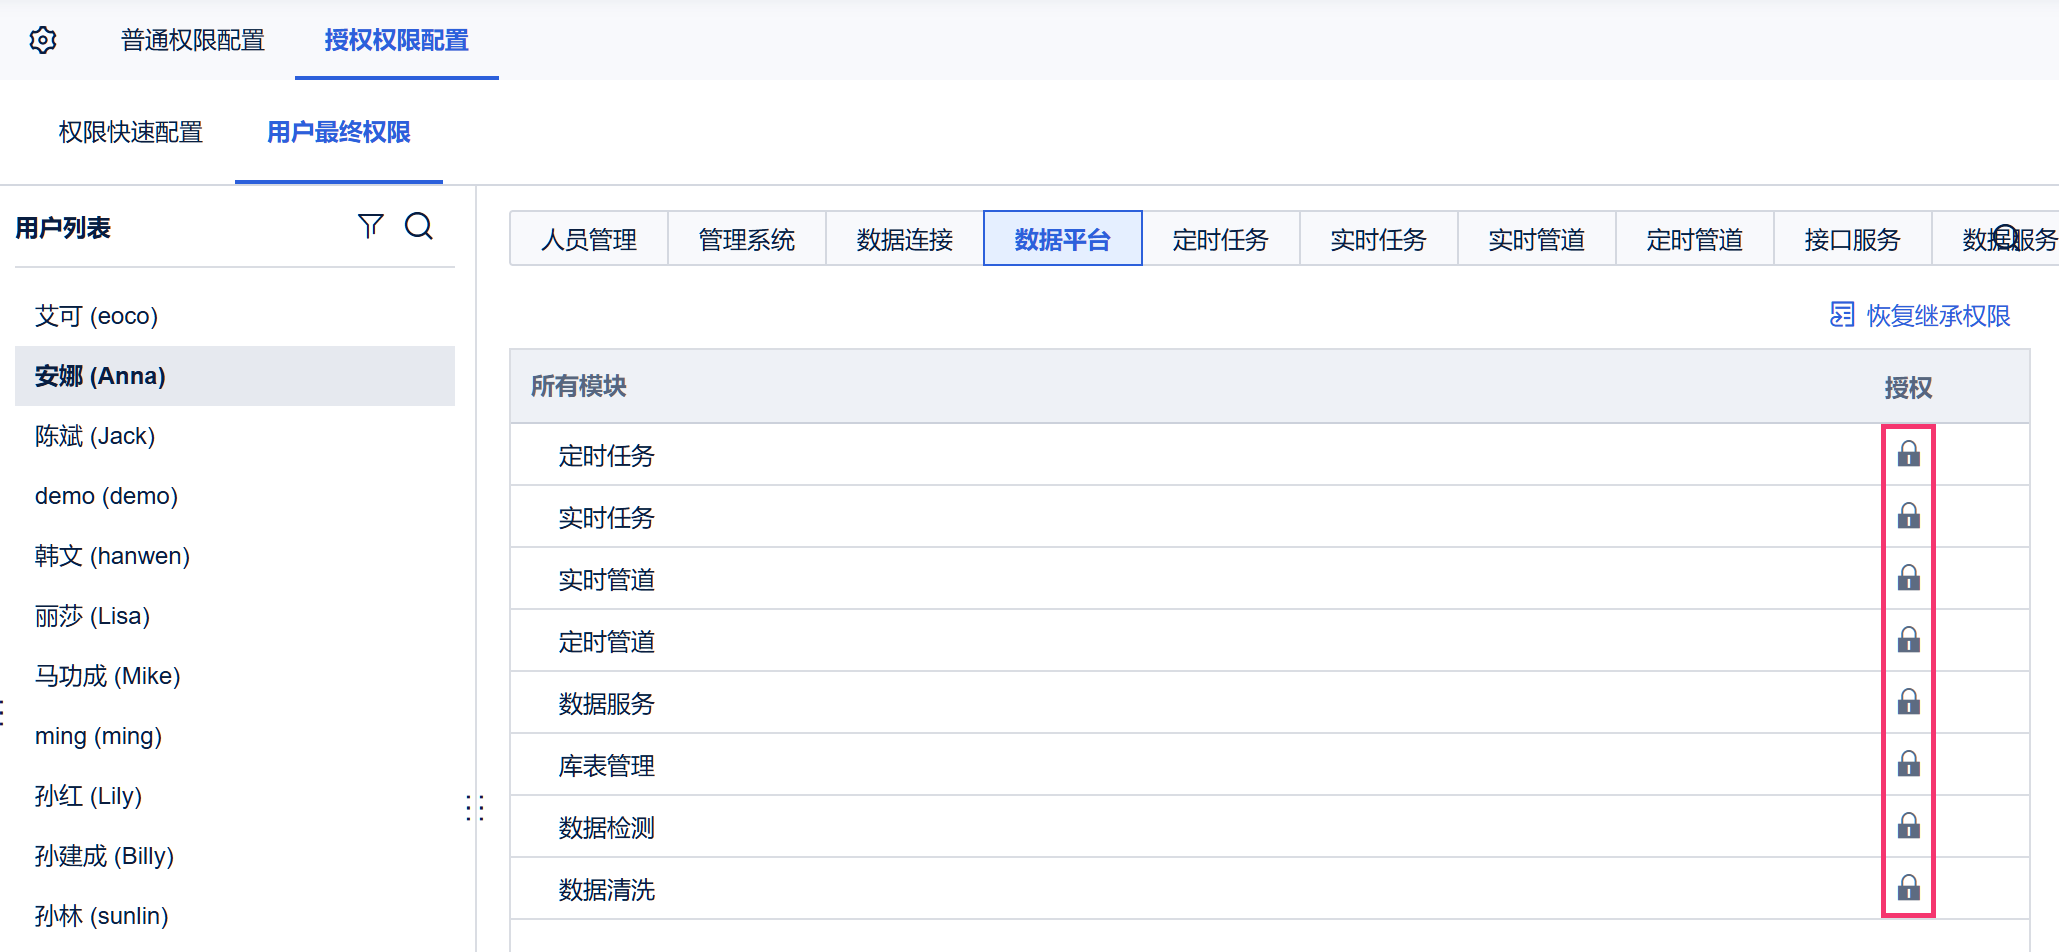This screenshot has height=952, width=2059.
Task: Toggle the lock for 定时任务 row
Action: [1908, 454]
